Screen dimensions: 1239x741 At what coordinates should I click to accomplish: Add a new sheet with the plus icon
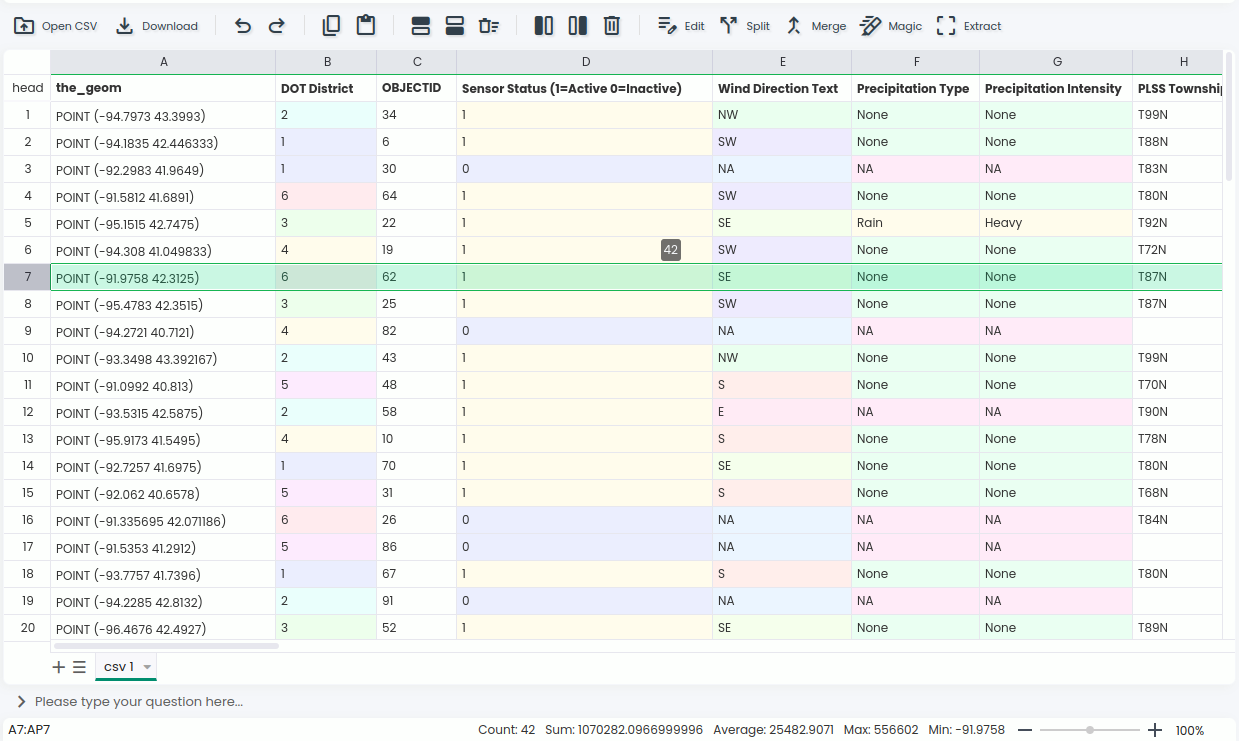point(59,667)
